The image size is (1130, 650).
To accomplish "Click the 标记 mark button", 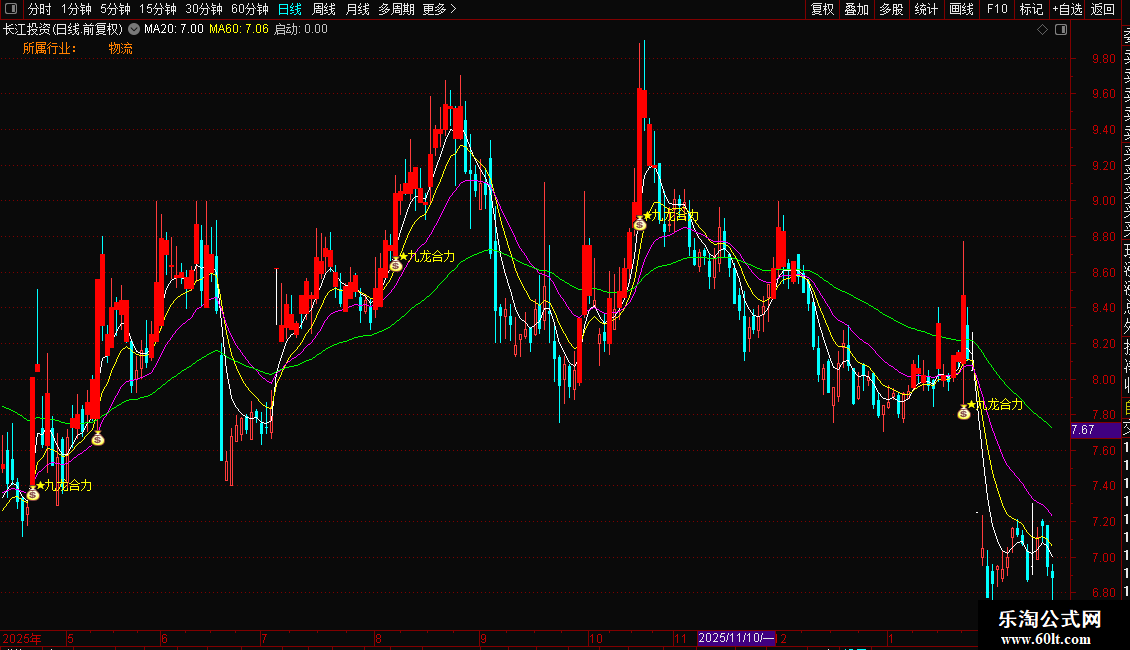I will tap(1031, 9).
